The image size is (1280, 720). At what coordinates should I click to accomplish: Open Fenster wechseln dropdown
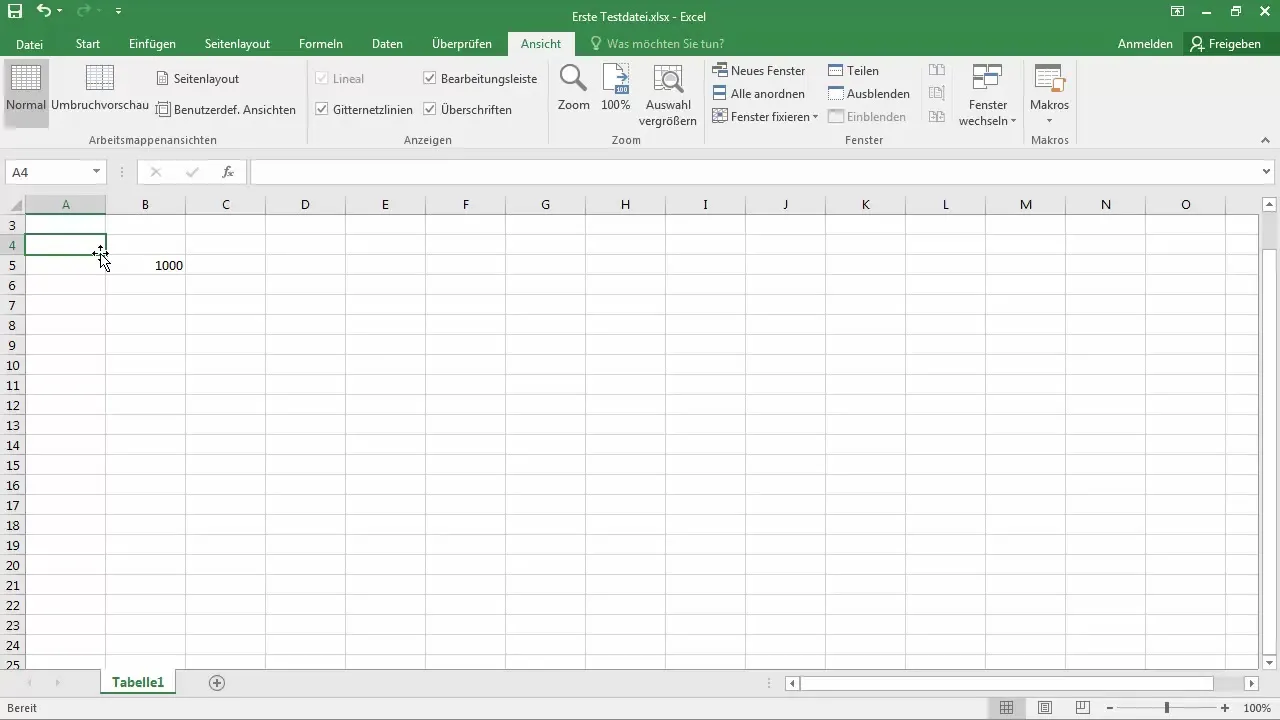(987, 95)
